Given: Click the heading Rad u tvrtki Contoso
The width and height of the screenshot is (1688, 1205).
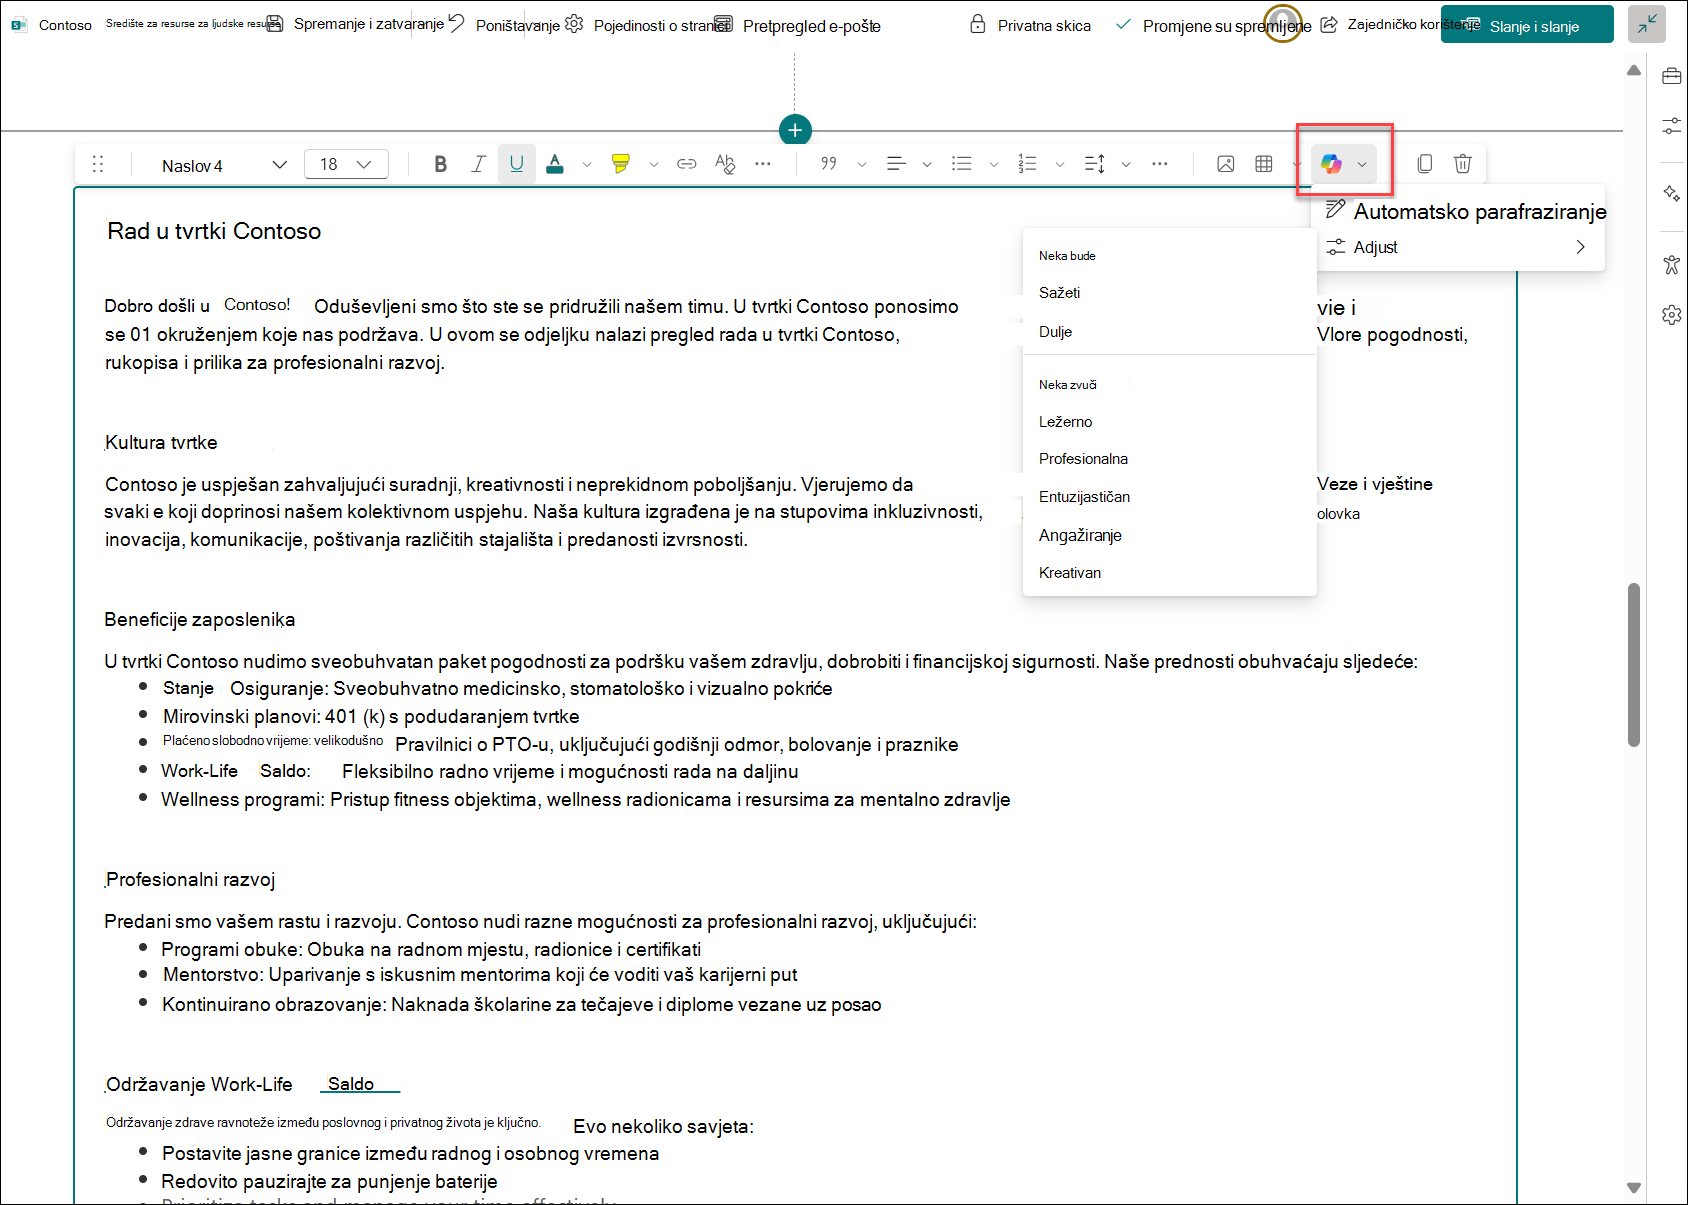Looking at the screenshot, I should point(214,231).
